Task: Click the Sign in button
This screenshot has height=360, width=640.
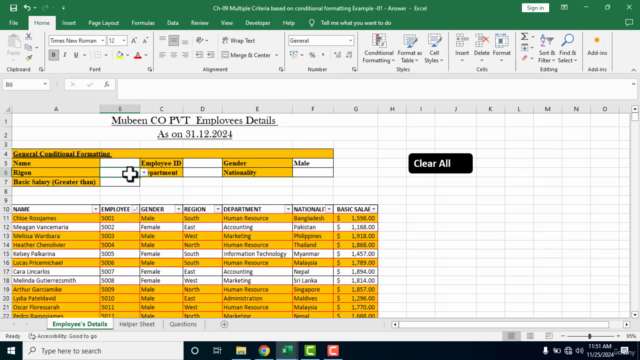Action: click(x=535, y=8)
